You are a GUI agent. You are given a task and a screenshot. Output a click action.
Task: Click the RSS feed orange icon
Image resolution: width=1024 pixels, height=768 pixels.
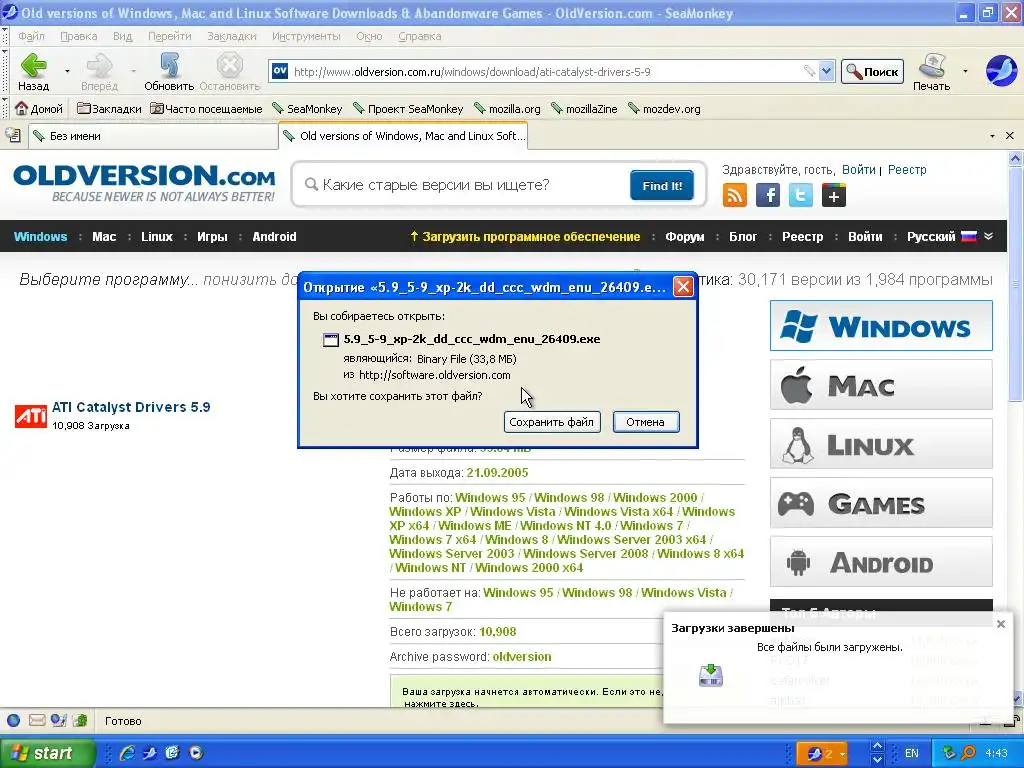coord(735,195)
